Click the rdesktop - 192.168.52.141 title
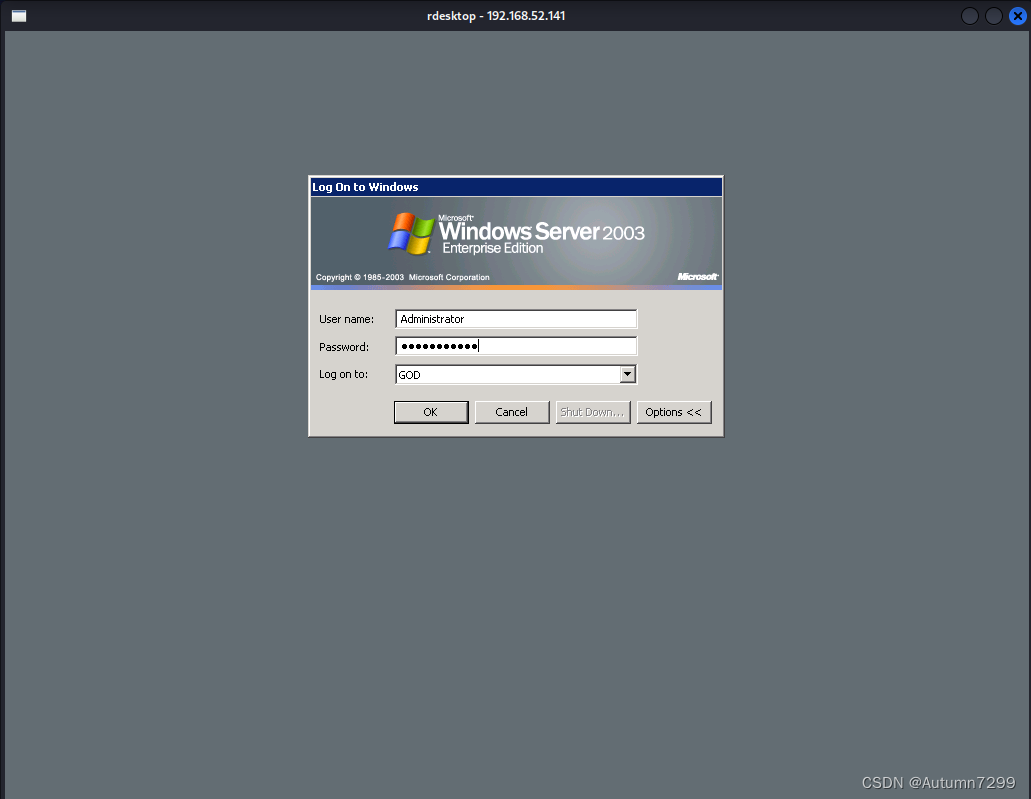The height and width of the screenshot is (799, 1031). pos(496,16)
